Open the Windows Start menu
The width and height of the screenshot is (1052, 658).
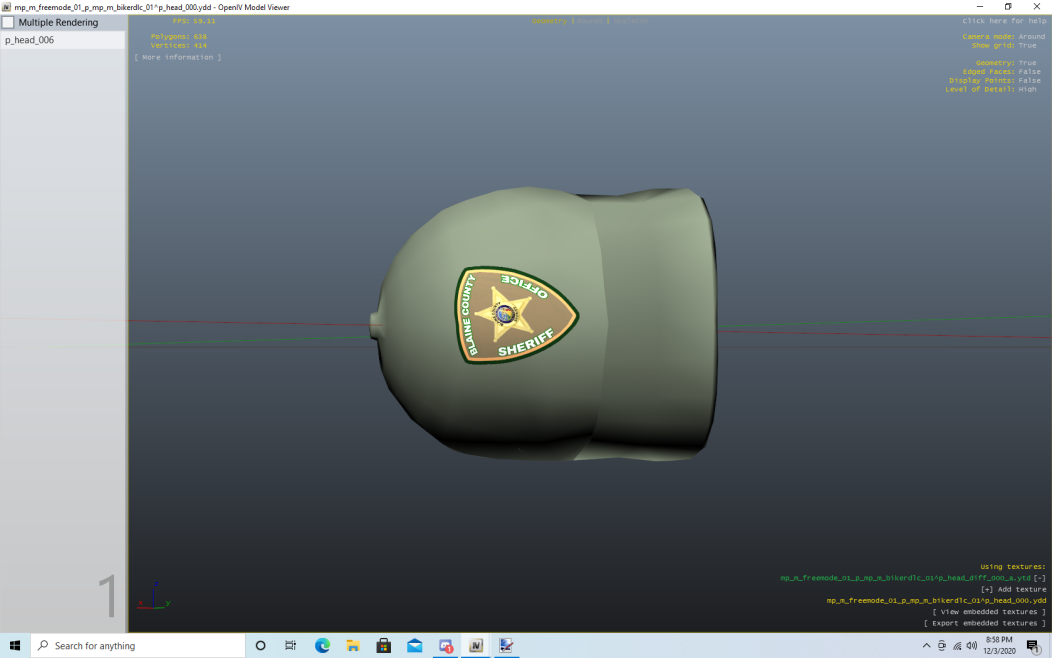click(x=15, y=646)
